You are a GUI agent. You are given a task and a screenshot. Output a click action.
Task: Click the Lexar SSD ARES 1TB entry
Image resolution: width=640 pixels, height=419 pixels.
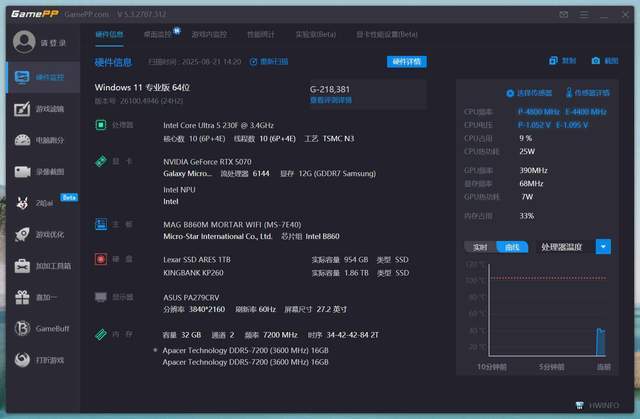pyautogui.click(x=197, y=259)
